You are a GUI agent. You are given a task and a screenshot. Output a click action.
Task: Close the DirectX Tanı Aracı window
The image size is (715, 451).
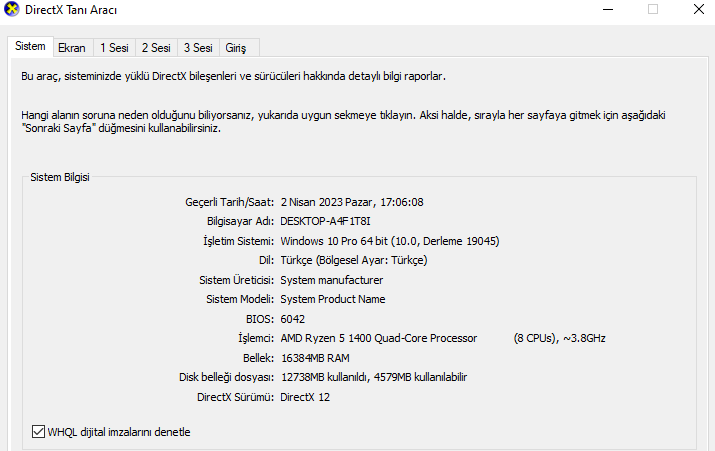(697, 10)
